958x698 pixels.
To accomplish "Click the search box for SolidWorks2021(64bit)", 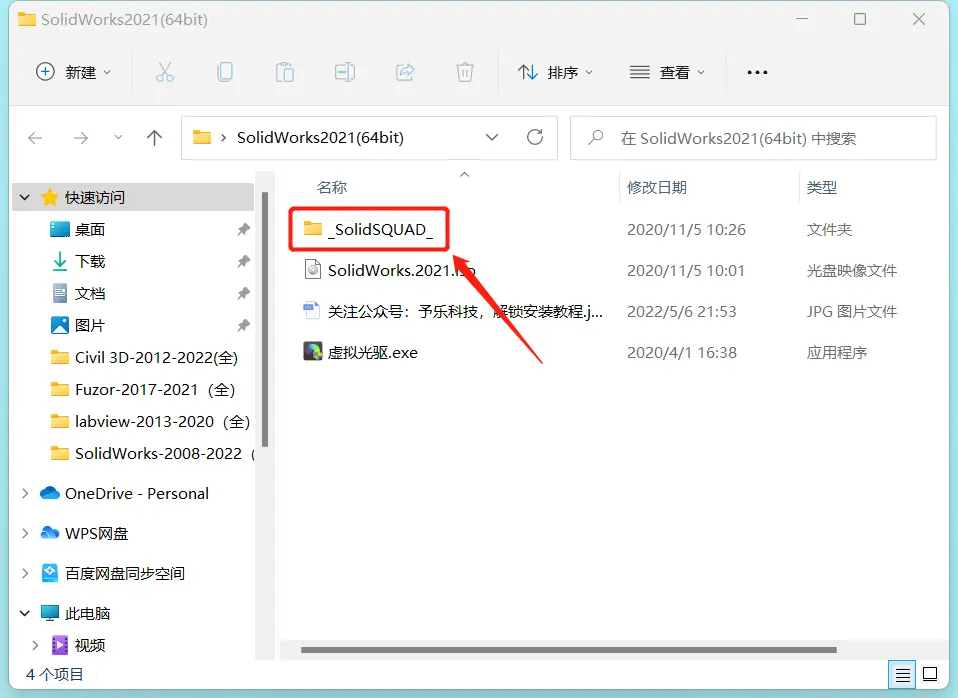I will pos(753,138).
